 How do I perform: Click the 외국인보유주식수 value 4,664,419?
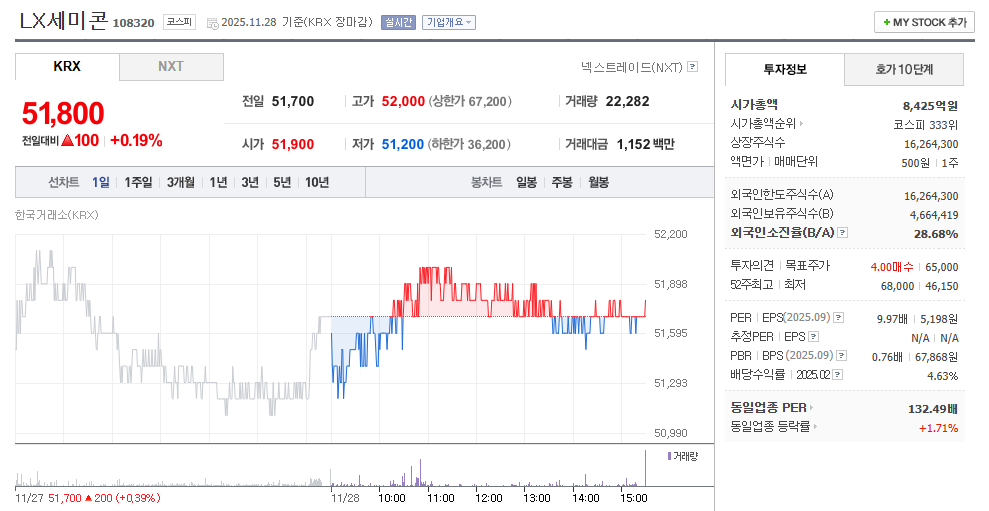click(x=934, y=215)
